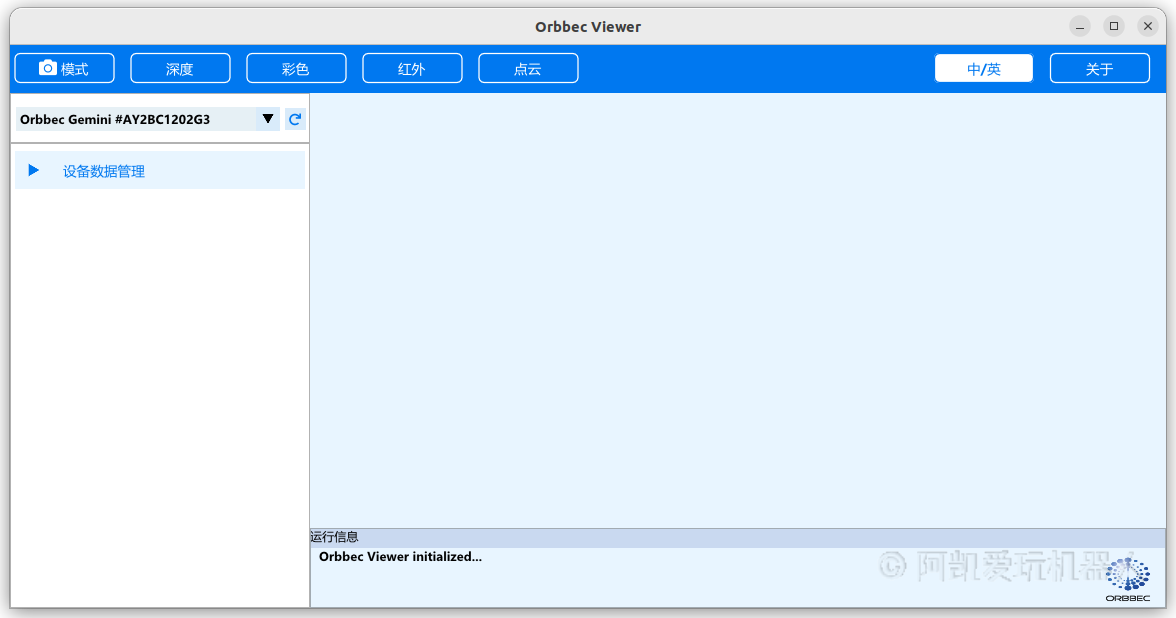This screenshot has width=1176, height=618.
Task: Show the 点云 point cloud view
Action: click(x=528, y=68)
